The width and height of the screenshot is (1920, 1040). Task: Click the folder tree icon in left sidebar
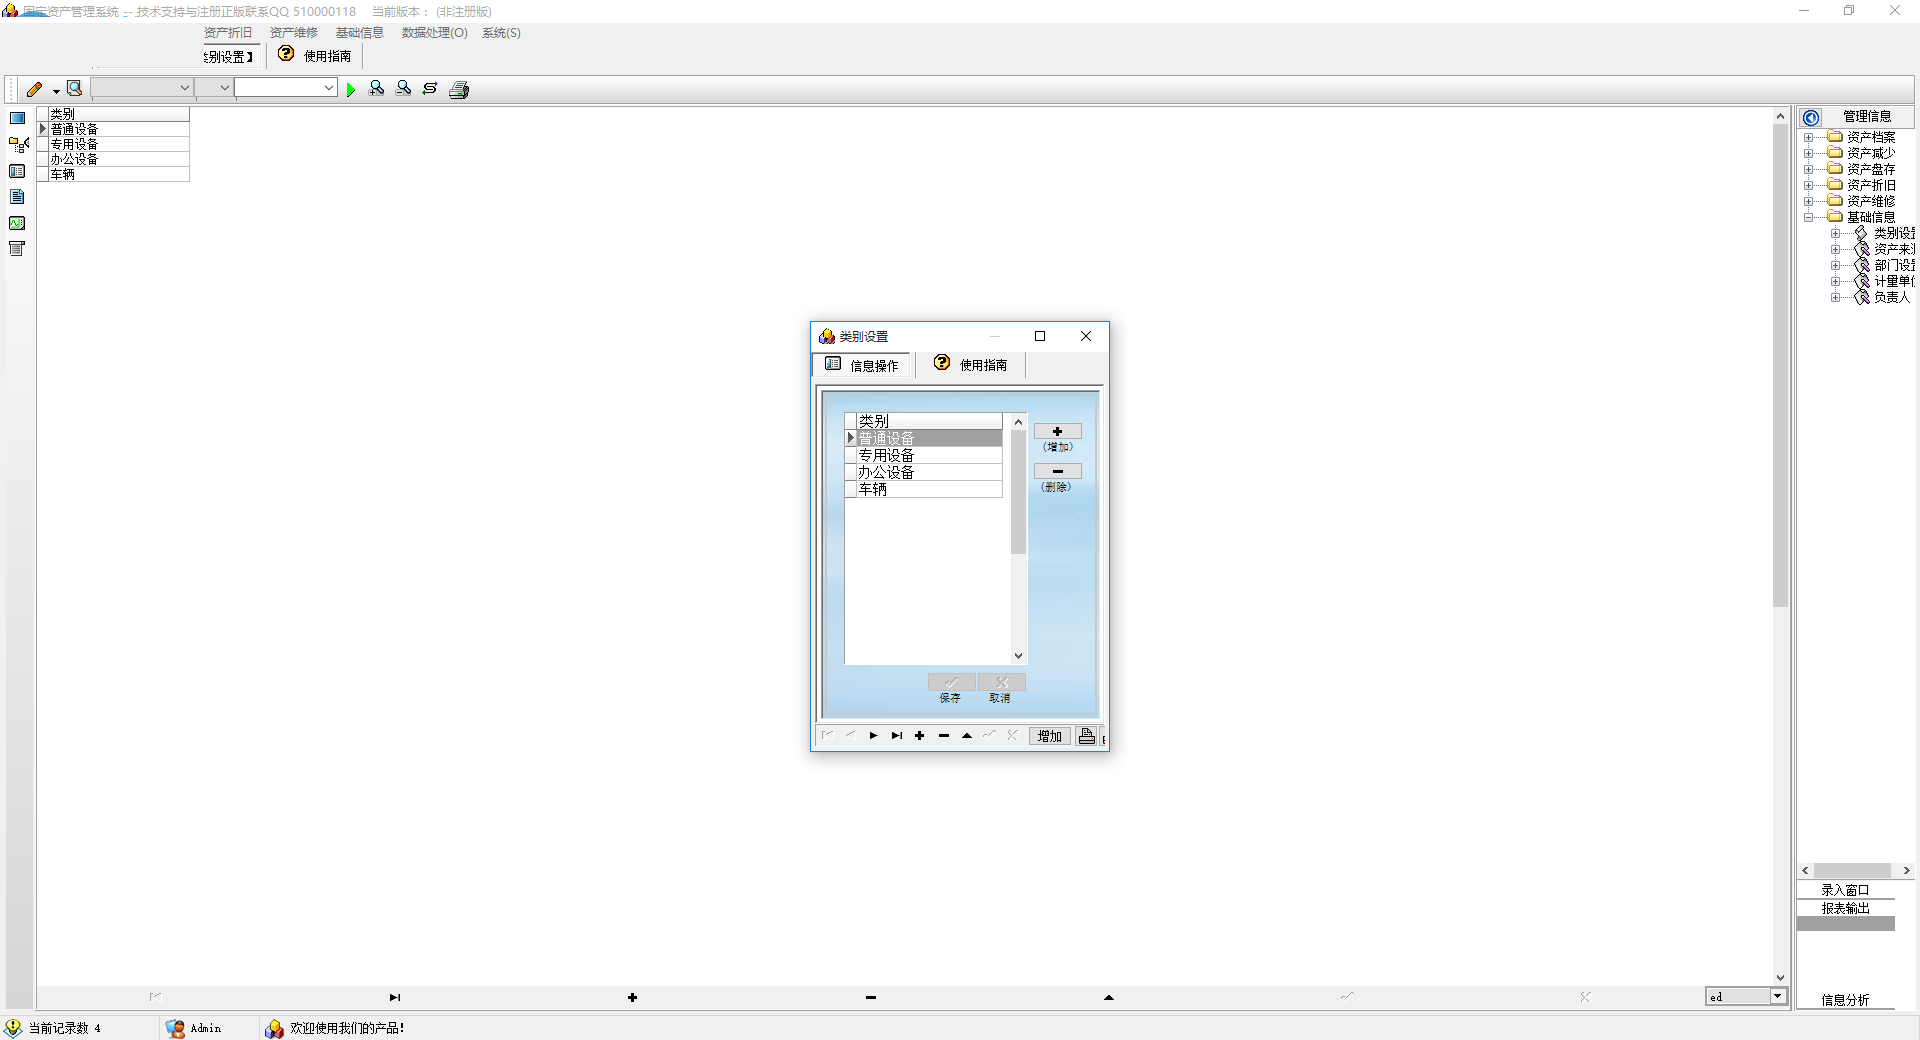pyautogui.click(x=17, y=145)
